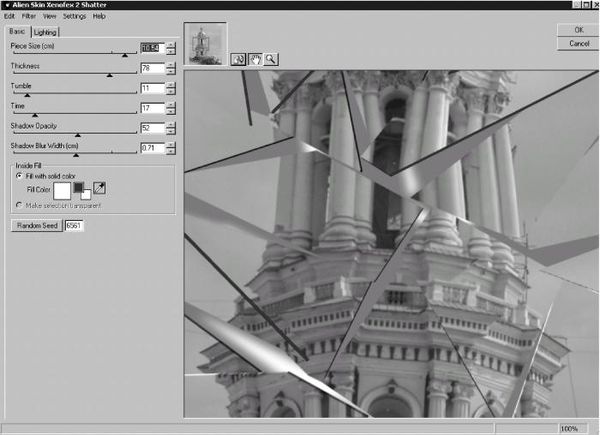The height and width of the screenshot is (435, 600).
Task: Pick fill color with eyedropper icon
Action: tap(101, 188)
